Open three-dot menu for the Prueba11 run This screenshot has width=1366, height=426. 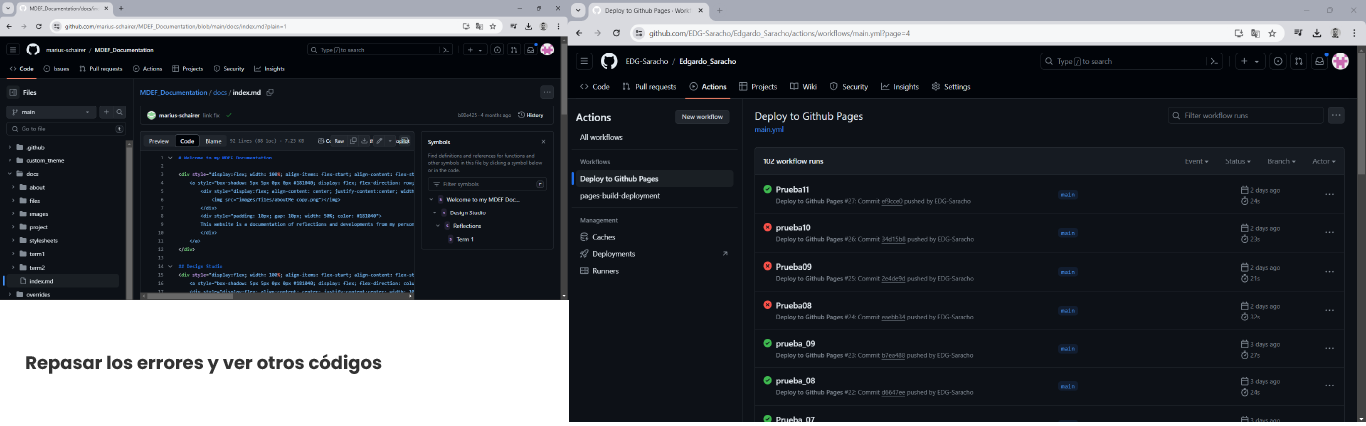pyautogui.click(x=1329, y=195)
